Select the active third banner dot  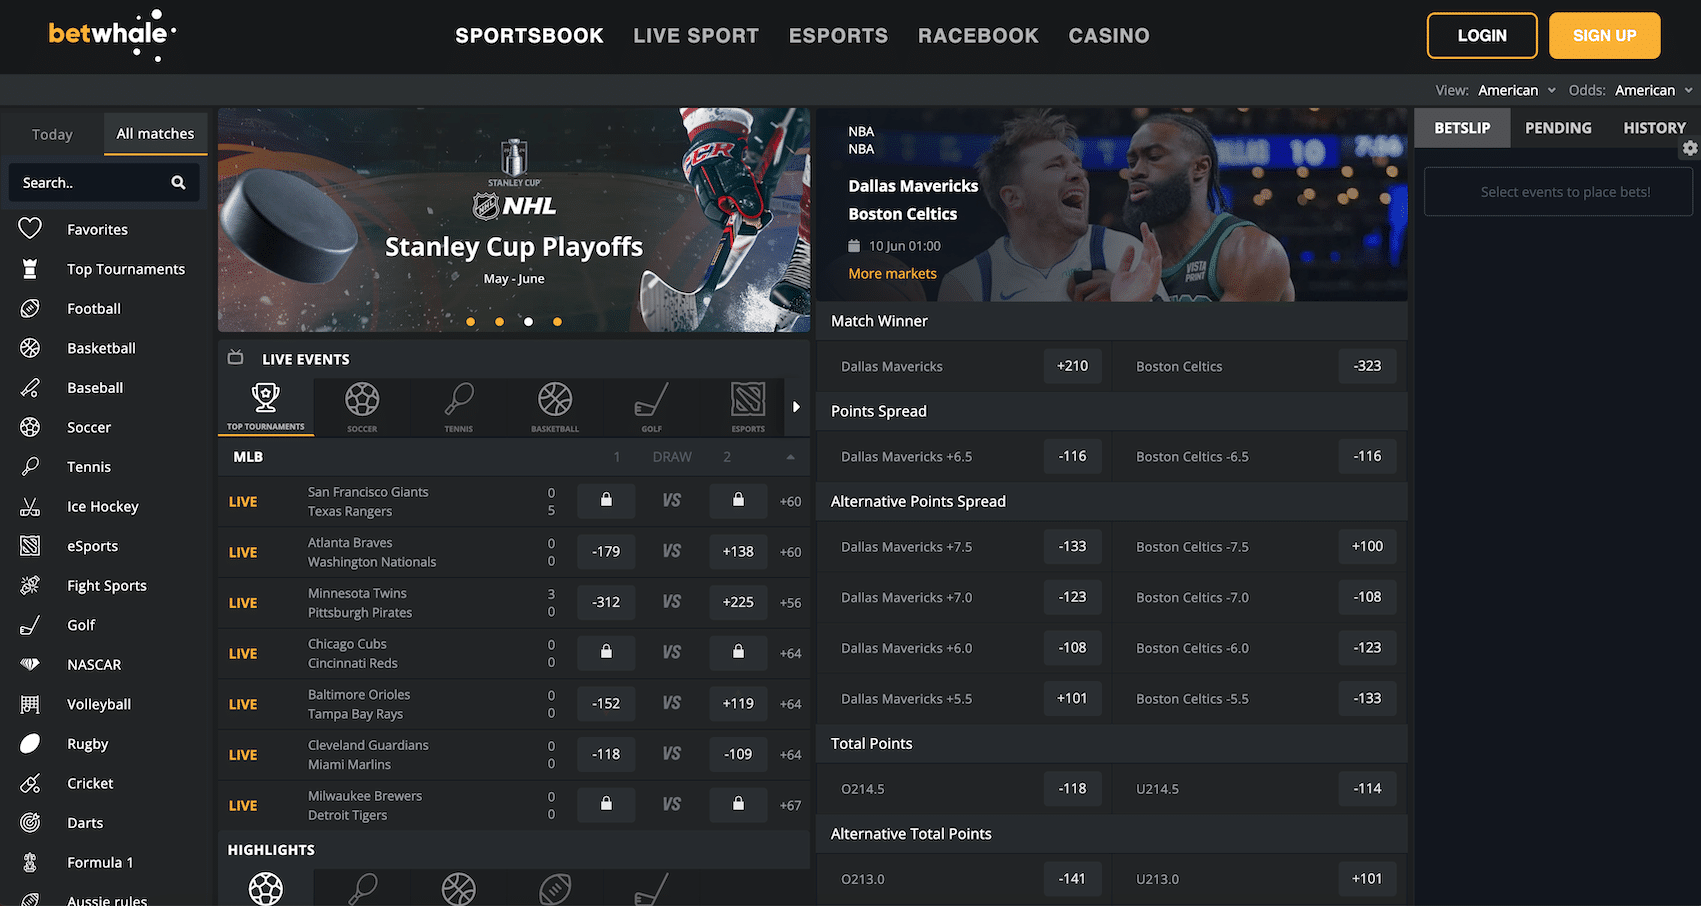pos(528,322)
